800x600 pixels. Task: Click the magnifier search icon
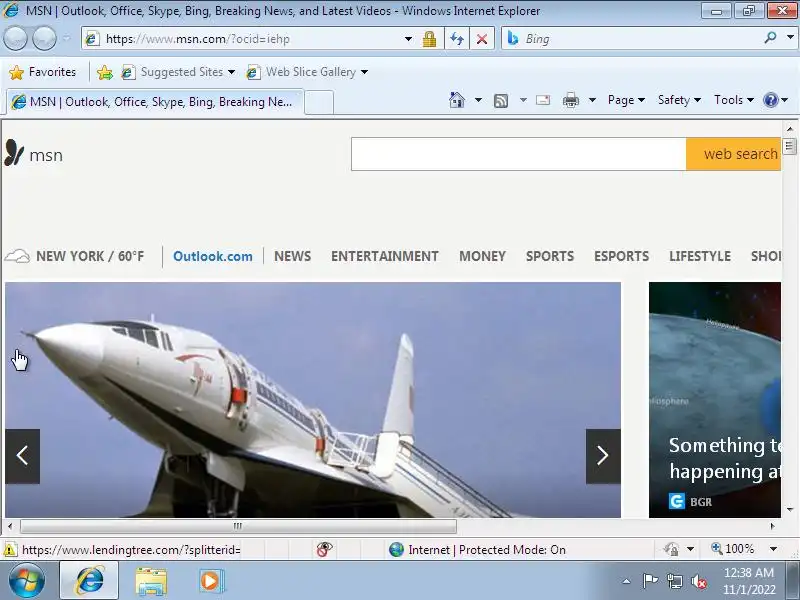click(x=770, y=38)
